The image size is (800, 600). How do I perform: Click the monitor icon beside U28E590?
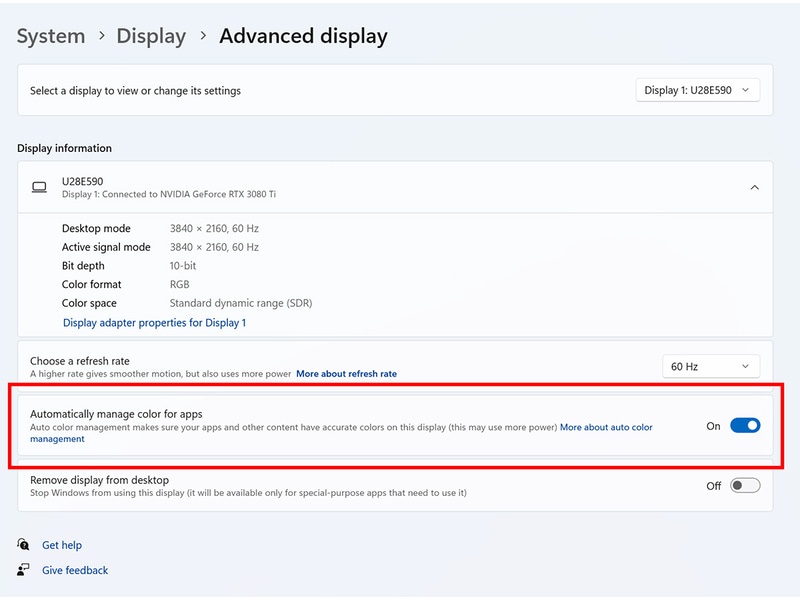(39, 187)
